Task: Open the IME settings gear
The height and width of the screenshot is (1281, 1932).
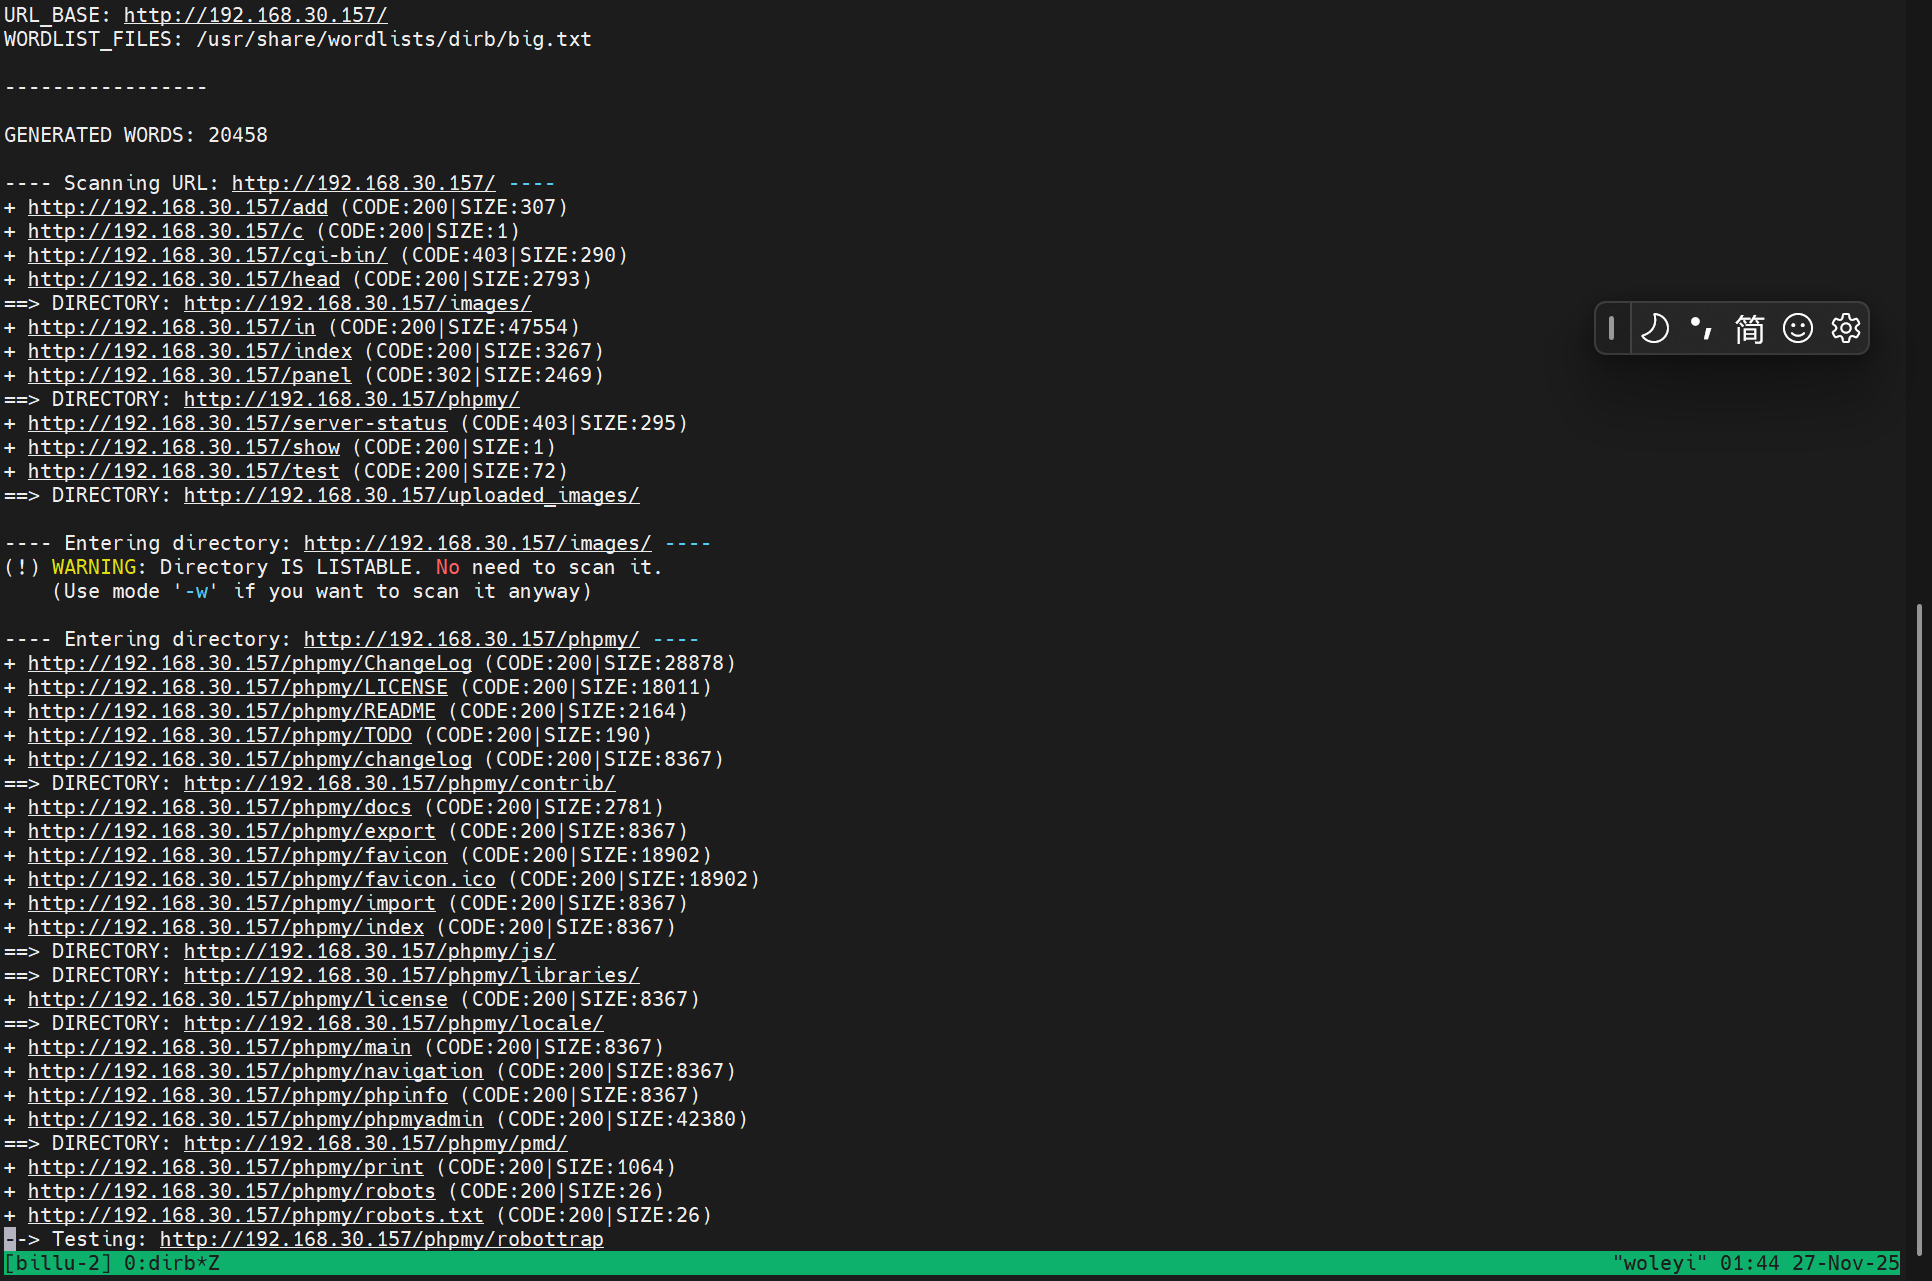Action: pyautogui.click(x=1846, y=328)
